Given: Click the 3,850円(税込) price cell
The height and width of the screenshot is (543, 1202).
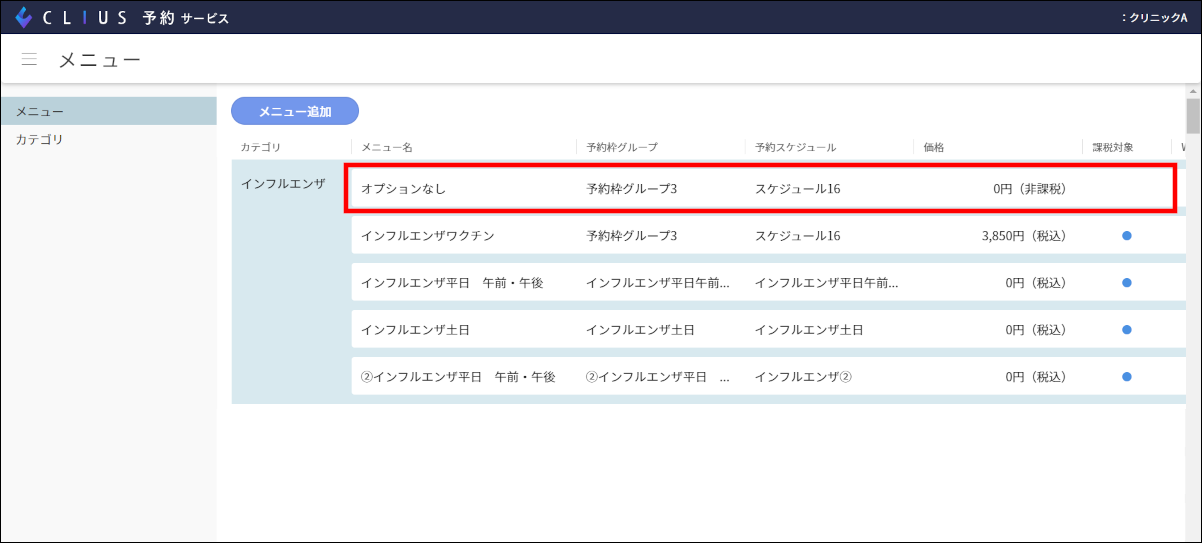Looking at the screenshot, I should 1024,236.
